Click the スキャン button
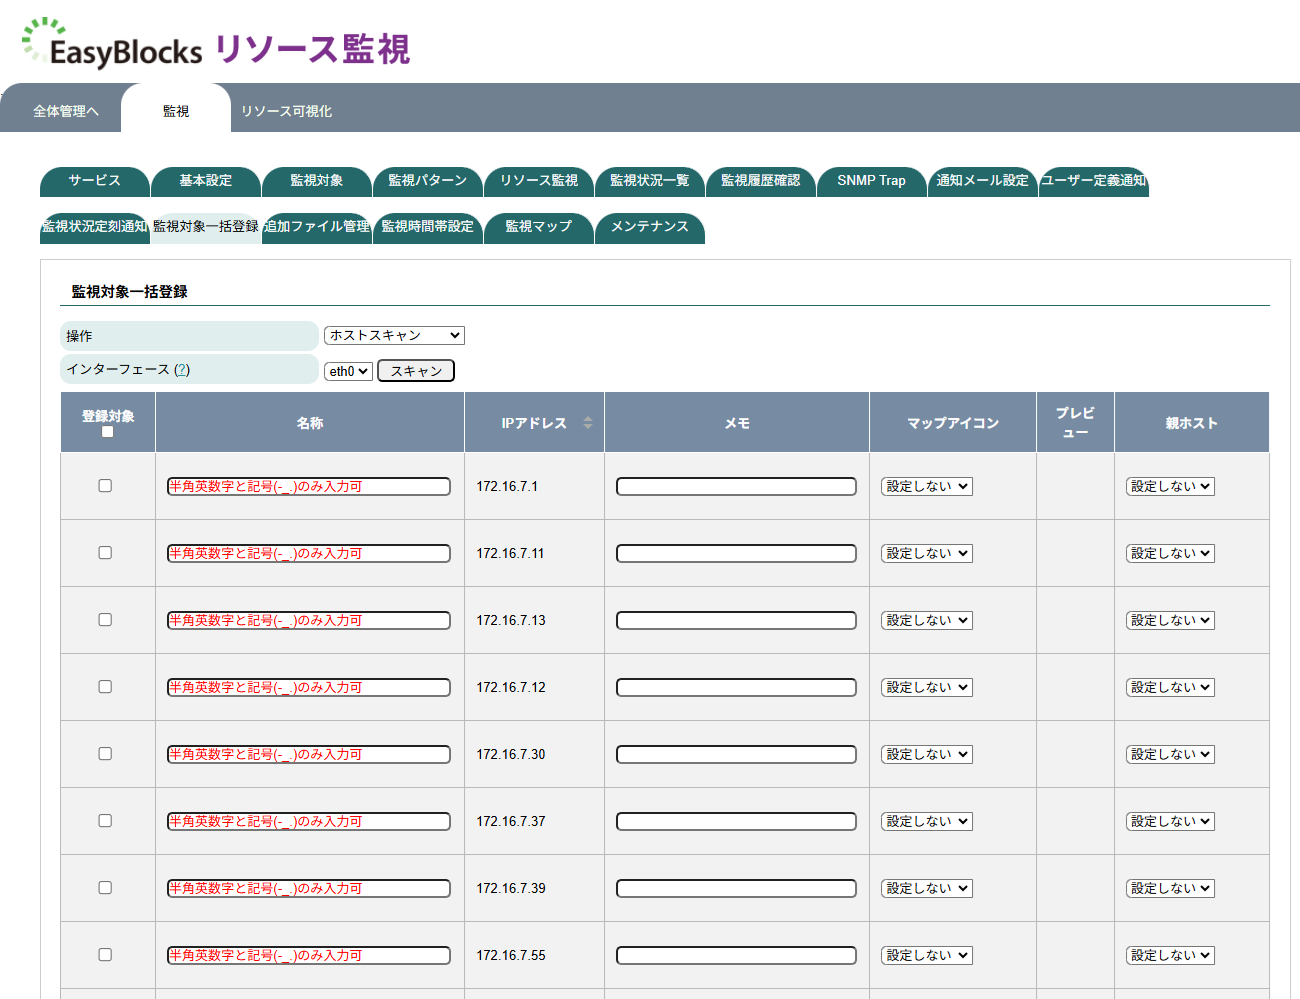Screen dimensions: 1300x999 (x=415, y=370)
